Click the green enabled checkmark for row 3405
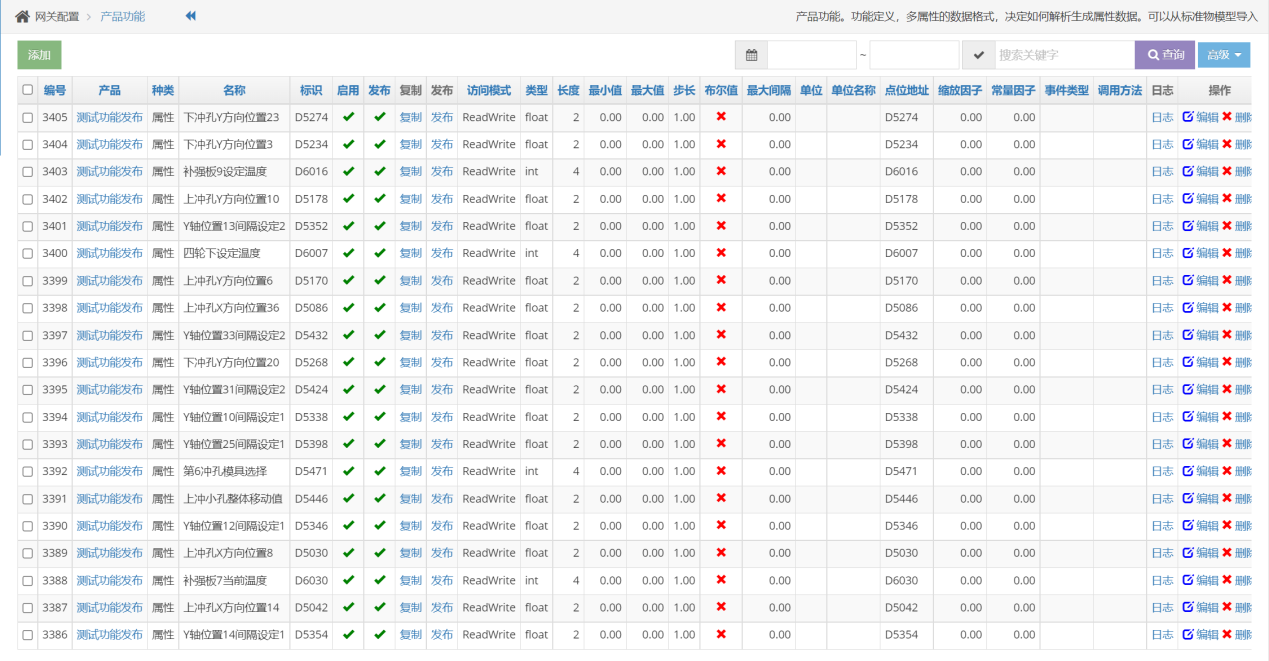This screenshot has width=1269, height=661. (x=348, y=117)
